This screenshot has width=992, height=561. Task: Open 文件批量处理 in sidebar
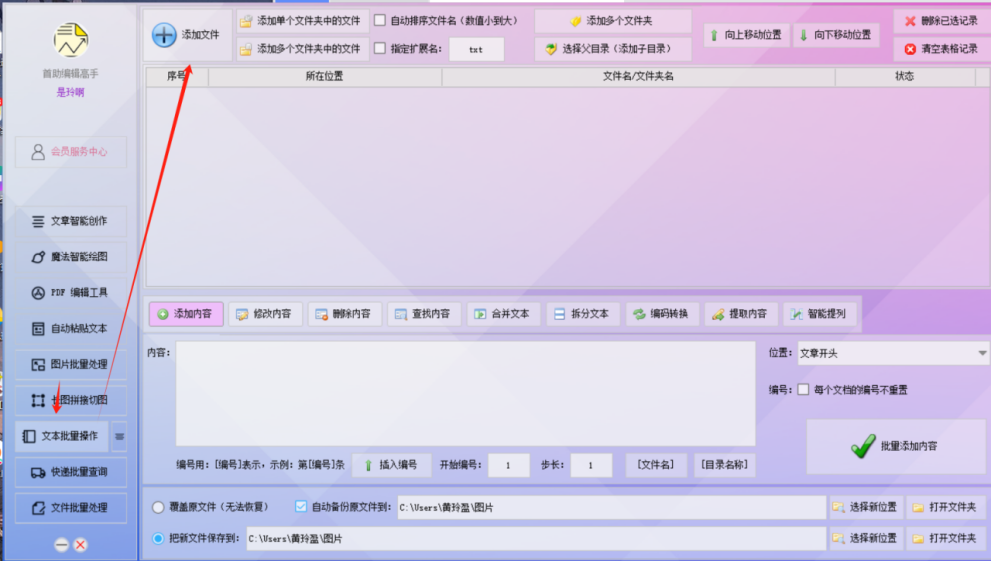(71, 508)
